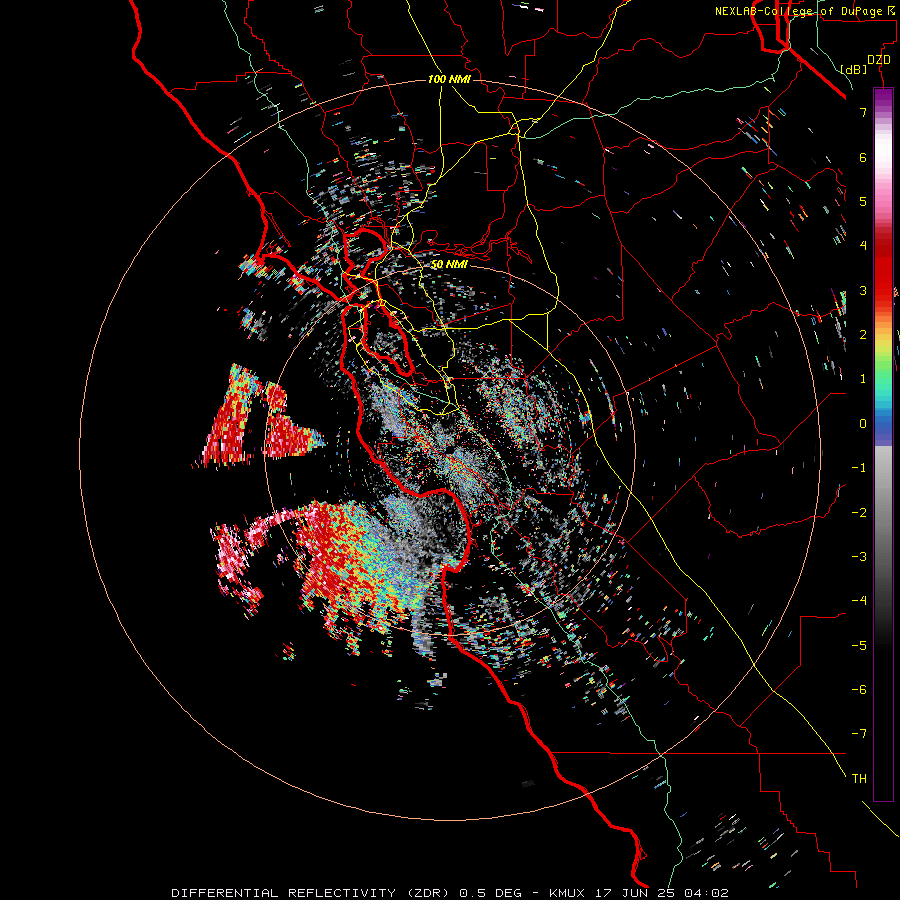This screenshot has width=900, height=900.
Task: Select the 7 dB scale value
Action: (863, 112)
